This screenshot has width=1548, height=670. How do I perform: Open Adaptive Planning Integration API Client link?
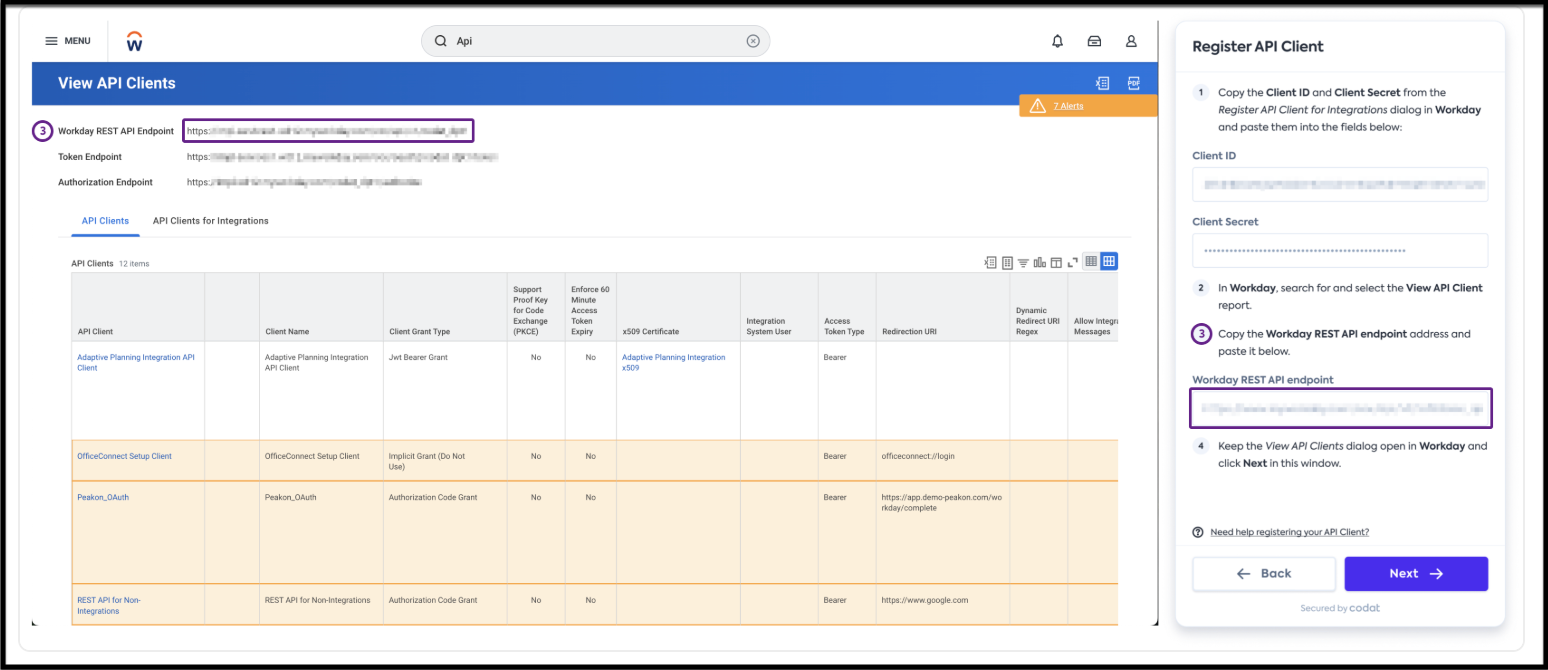pos(136,362)
